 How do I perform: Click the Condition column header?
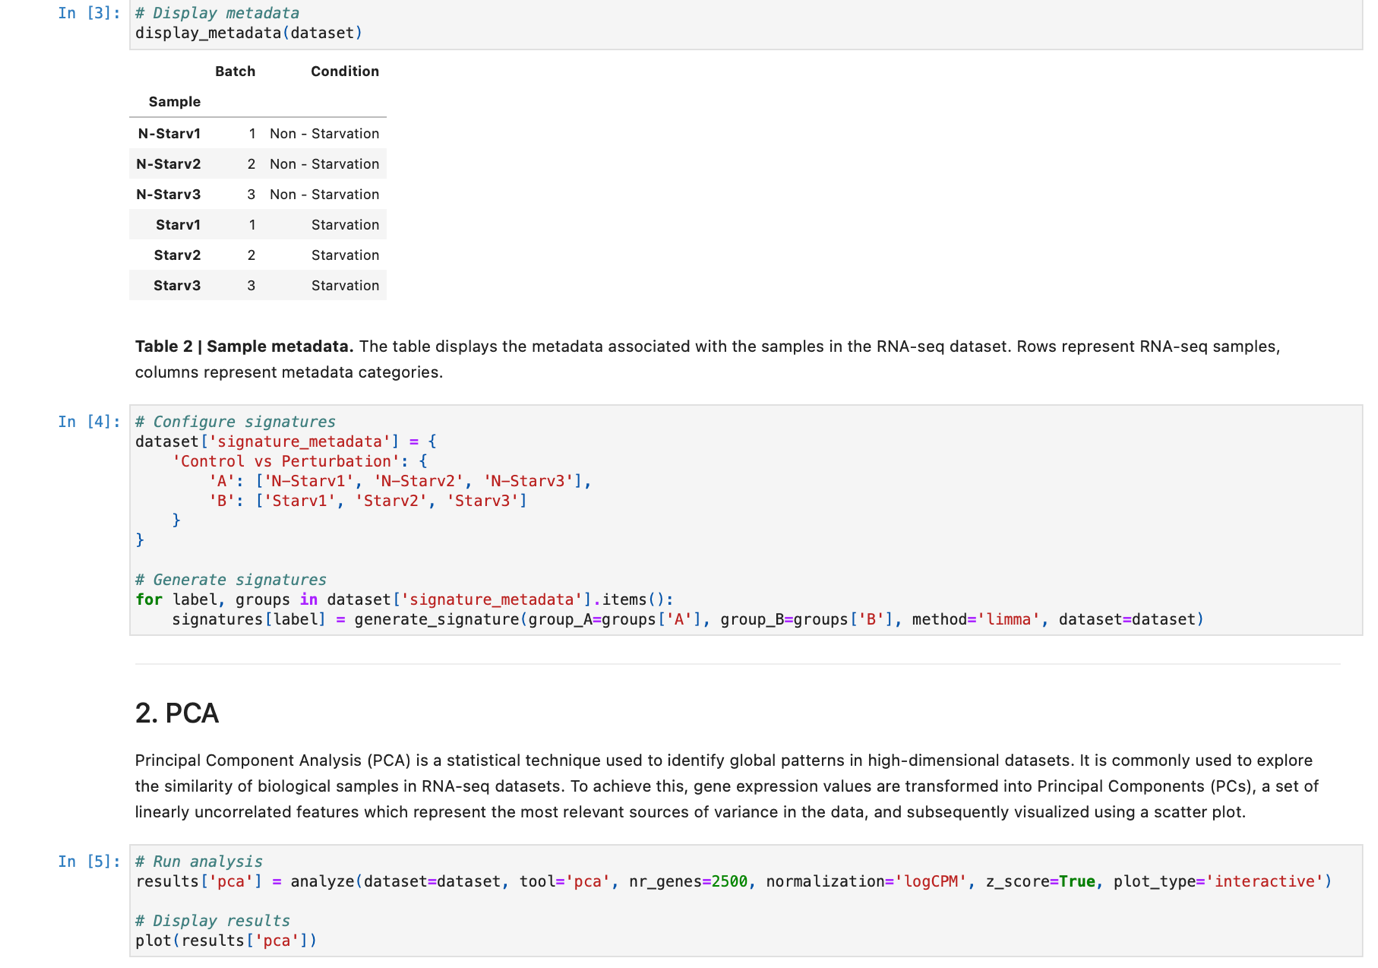(x=344, y=71)
